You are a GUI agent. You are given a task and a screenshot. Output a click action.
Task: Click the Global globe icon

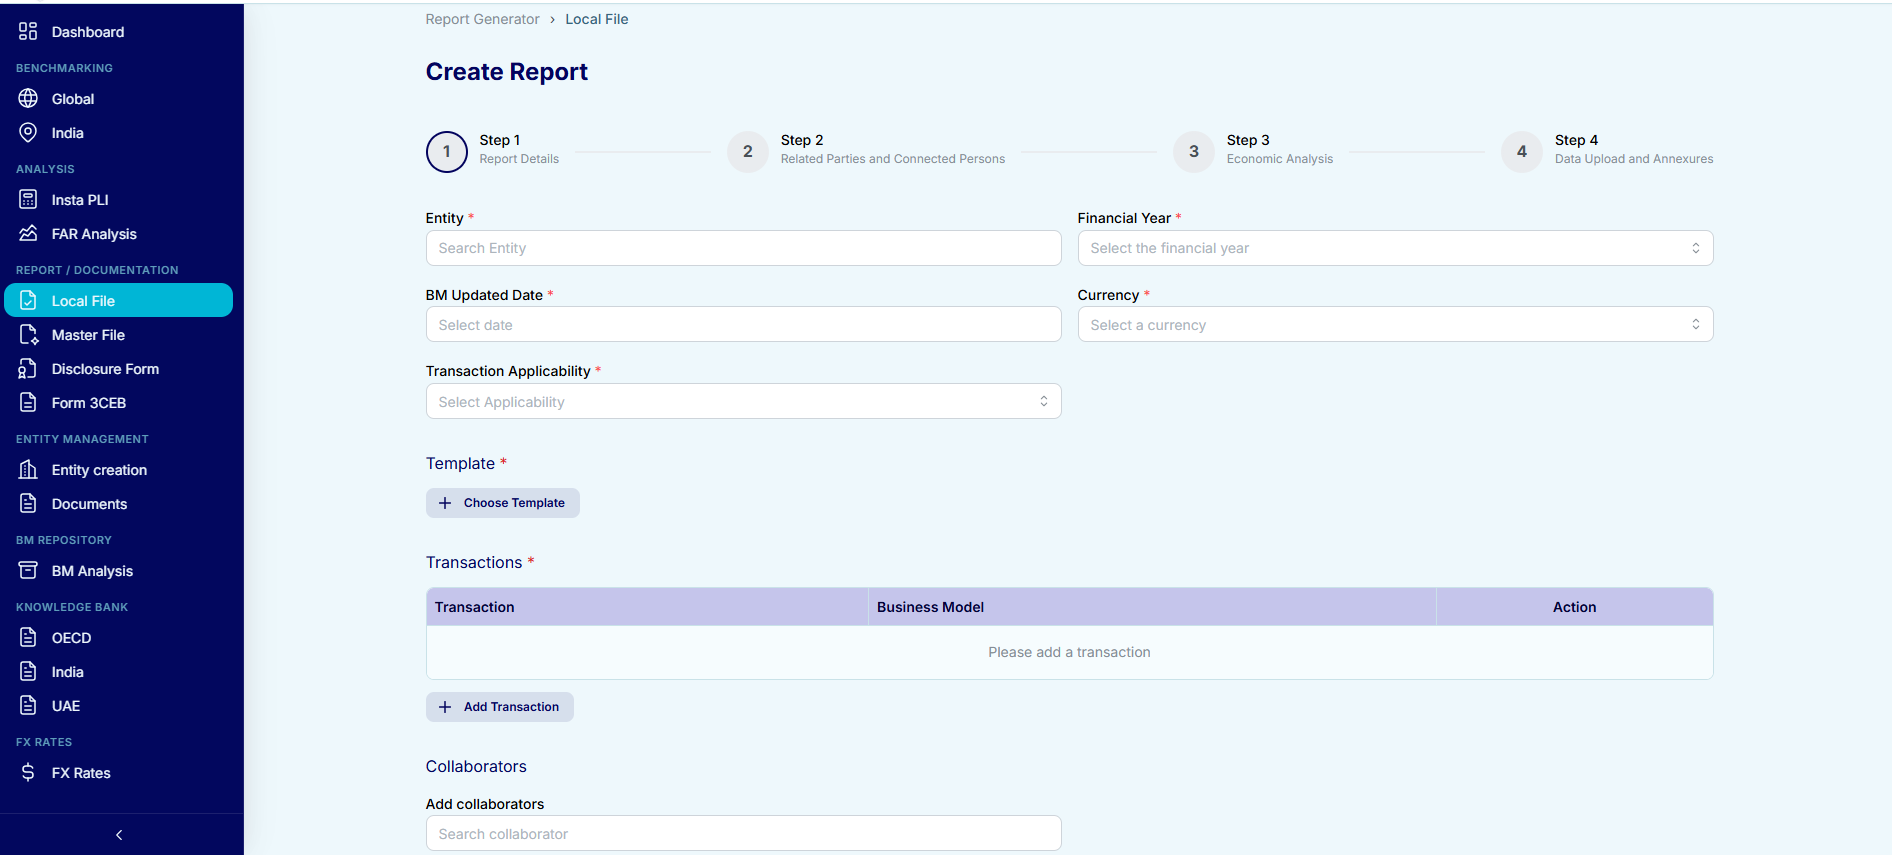(x=28, y=98)
